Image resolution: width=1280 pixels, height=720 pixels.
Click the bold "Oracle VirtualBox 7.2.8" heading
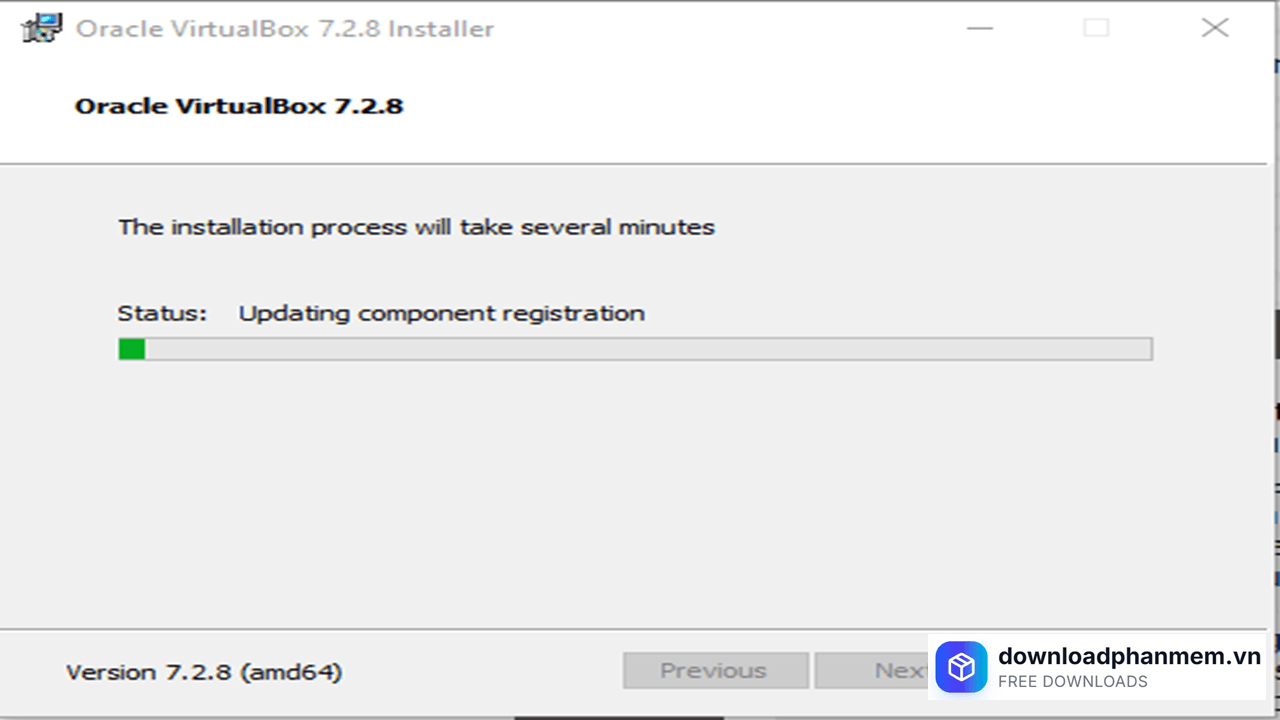click(239, 106)
